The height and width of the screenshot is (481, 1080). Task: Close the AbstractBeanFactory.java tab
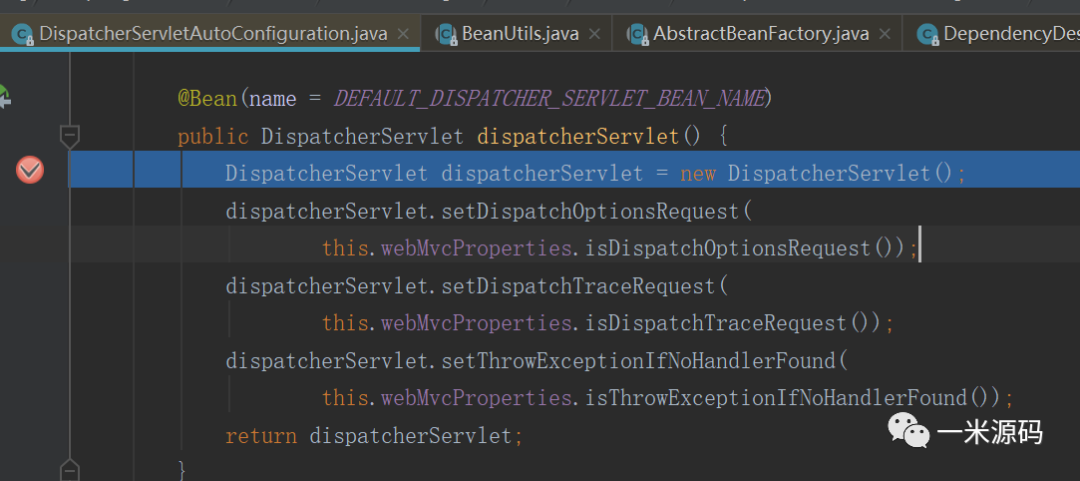pyautogui.click(x=885, y=34)
